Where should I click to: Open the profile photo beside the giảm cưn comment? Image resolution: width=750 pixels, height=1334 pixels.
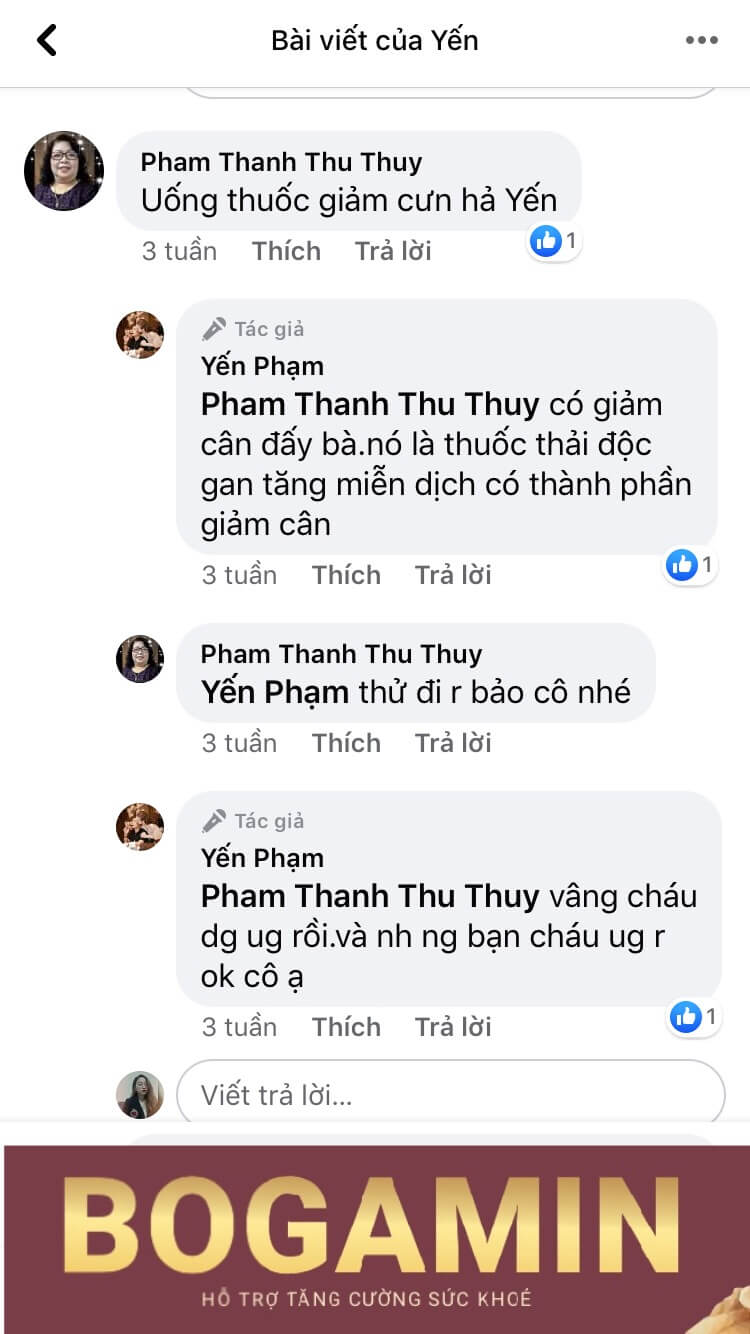point(64,170)
